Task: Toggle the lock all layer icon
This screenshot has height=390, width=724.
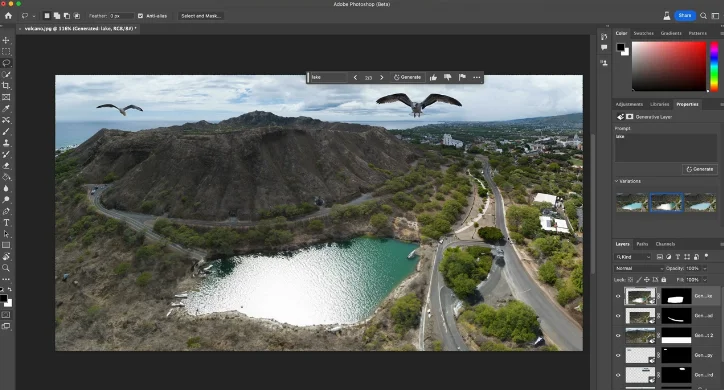Action: (x=664, y=280)
